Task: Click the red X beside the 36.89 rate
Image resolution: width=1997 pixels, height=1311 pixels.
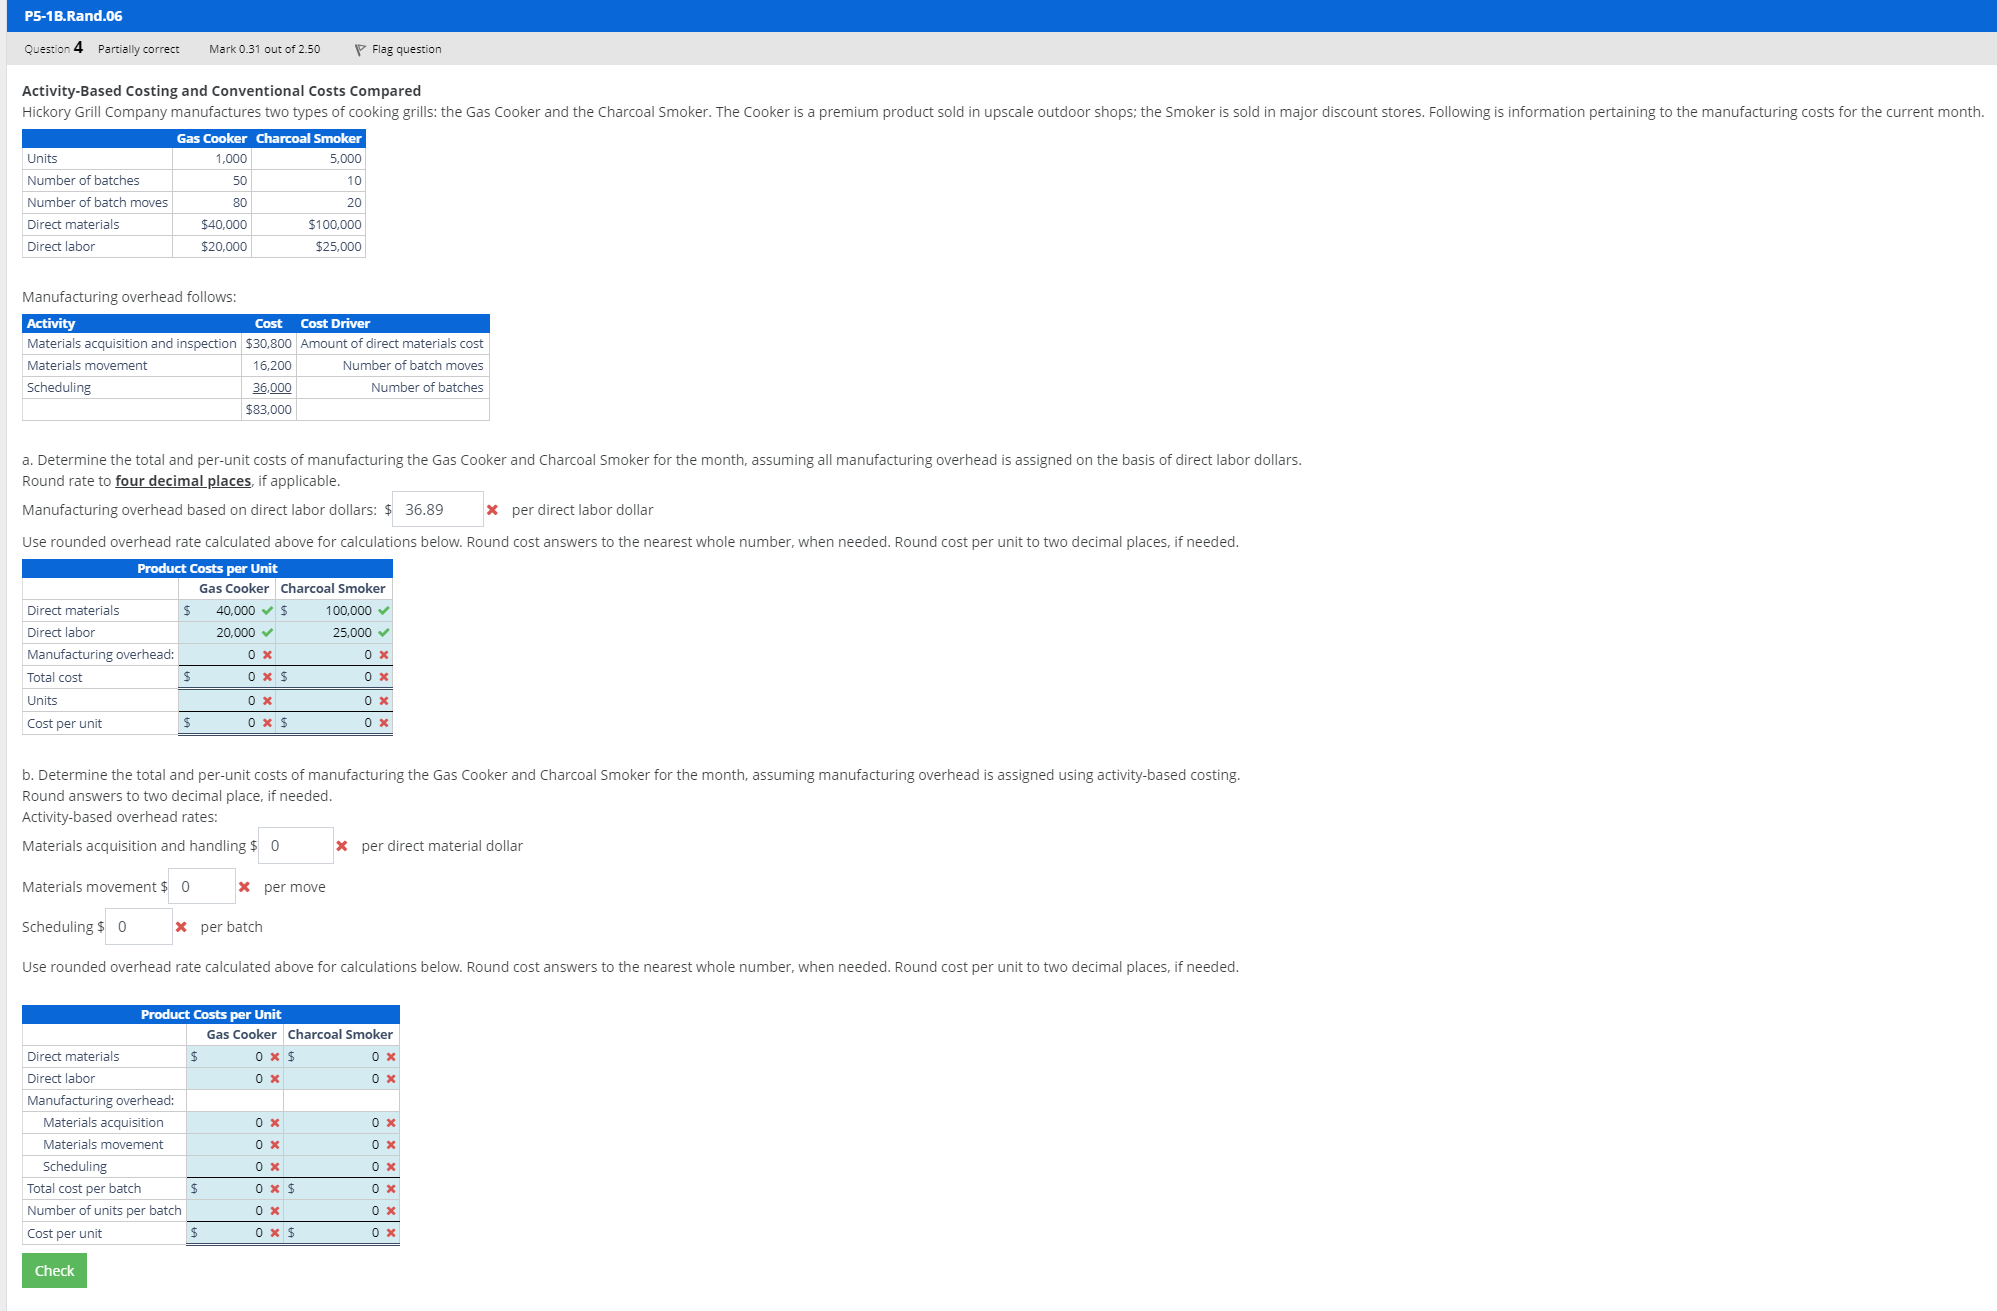Action: tap(492, 510)
